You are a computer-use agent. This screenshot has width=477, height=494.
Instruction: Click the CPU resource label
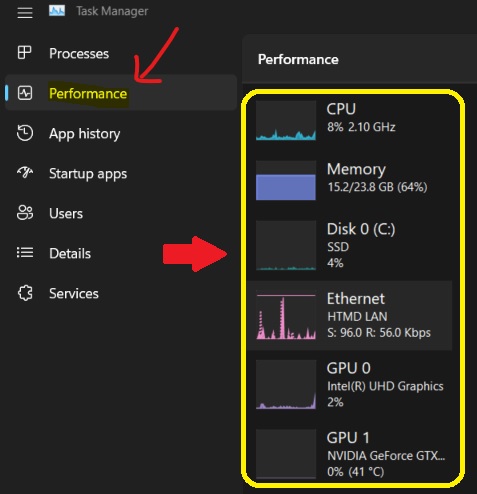point(341,109)
